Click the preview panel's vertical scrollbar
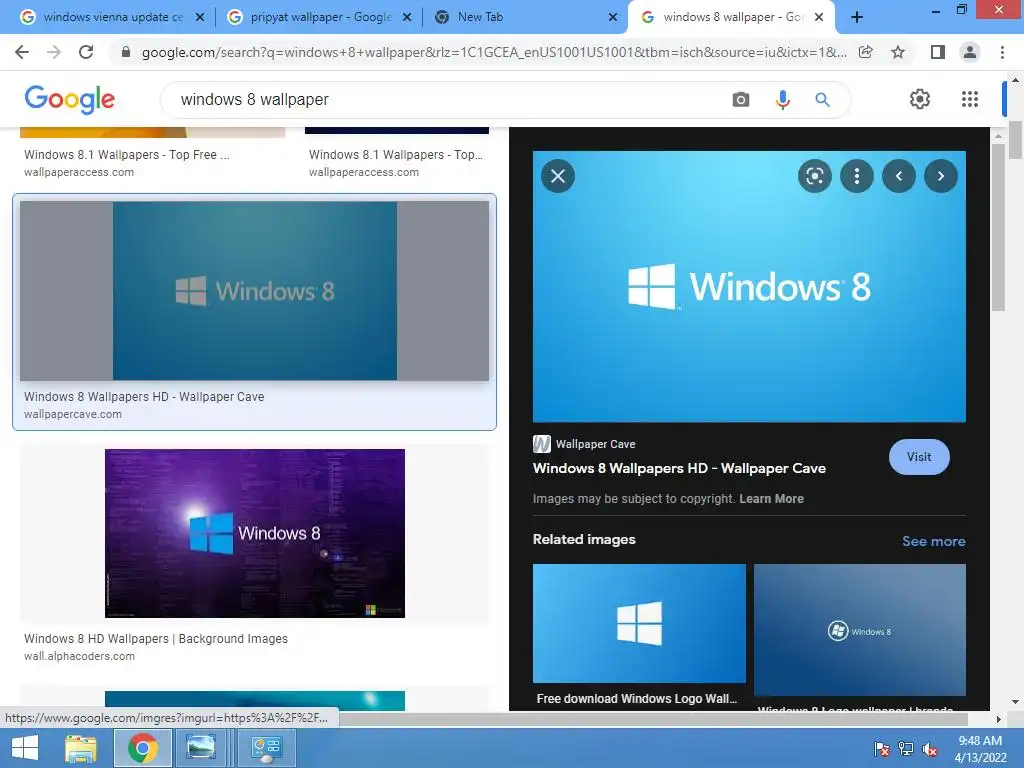Screen dimensions: 1024x768 tap(998, 227)
